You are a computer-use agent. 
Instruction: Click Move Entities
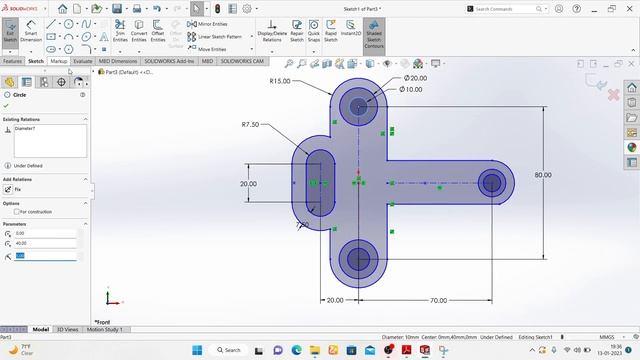(x=207, y=49)
